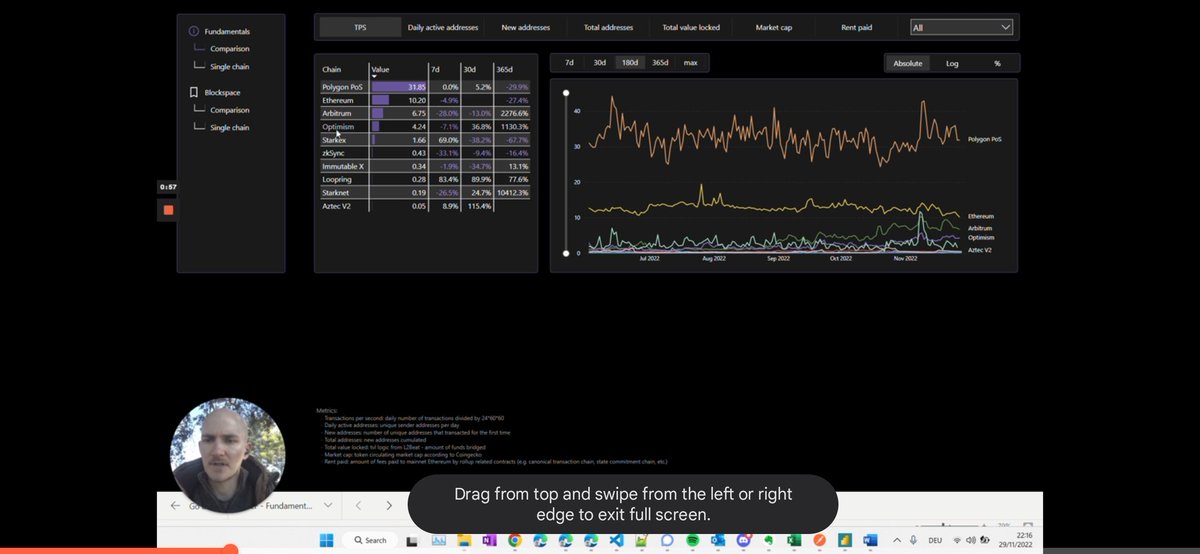Viewport: 1200px width, 554px height.
Task: Select the Aztec V2 row in table
Action: (425, 205)
